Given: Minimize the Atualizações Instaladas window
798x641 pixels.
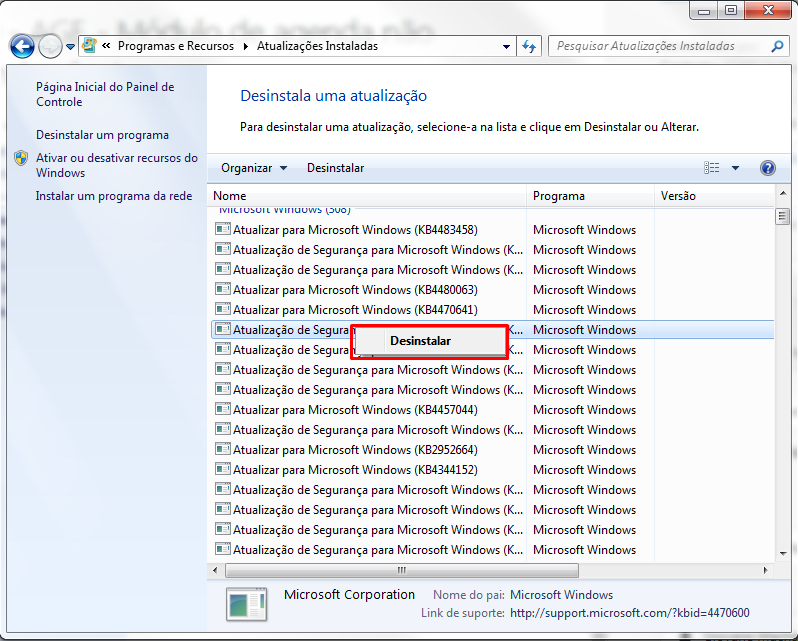Looking at the screenshot, I should pyautogui.click(x=704, y=10).
